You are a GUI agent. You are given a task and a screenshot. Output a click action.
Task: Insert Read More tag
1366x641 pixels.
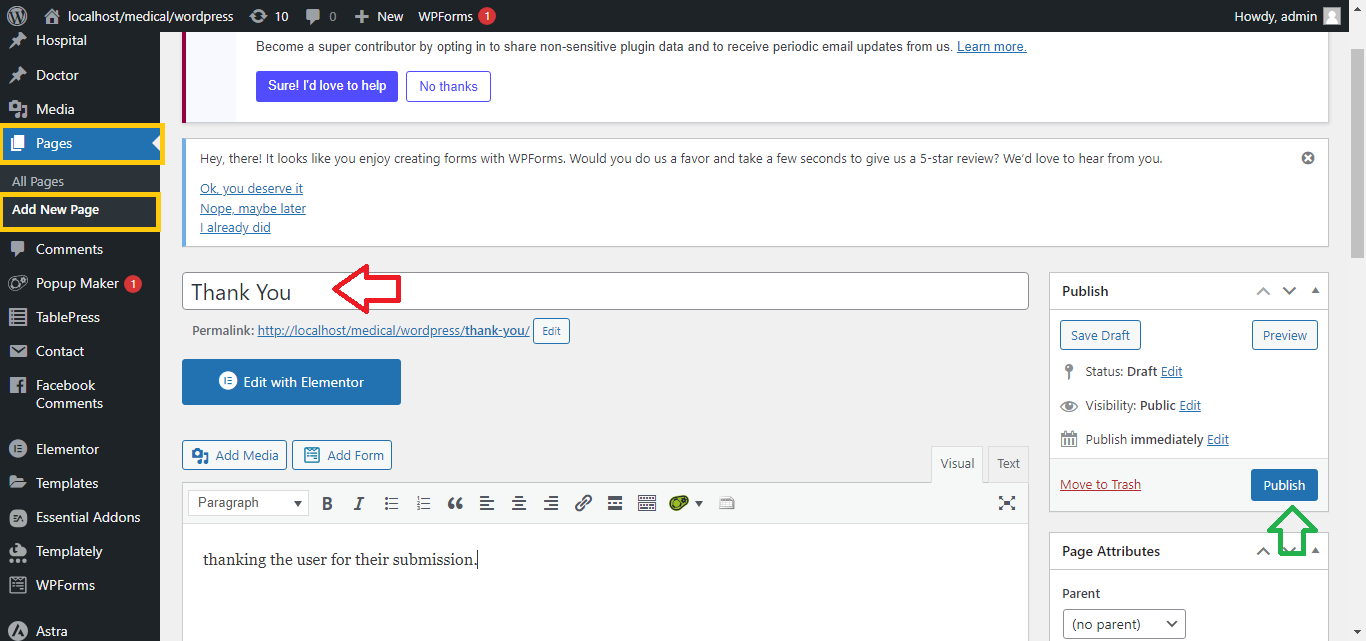[615, 504]
